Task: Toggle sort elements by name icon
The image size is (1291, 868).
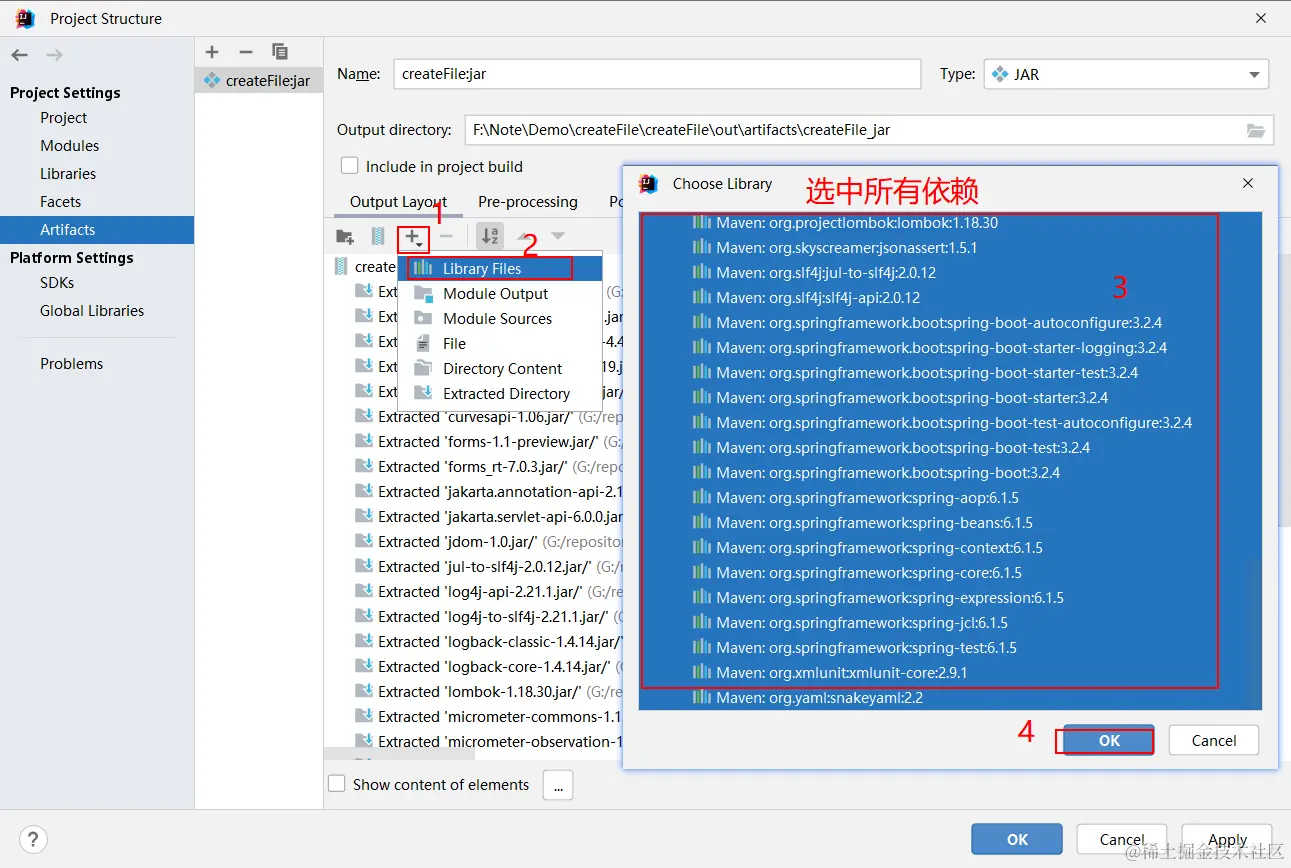Action: (490, 236)
